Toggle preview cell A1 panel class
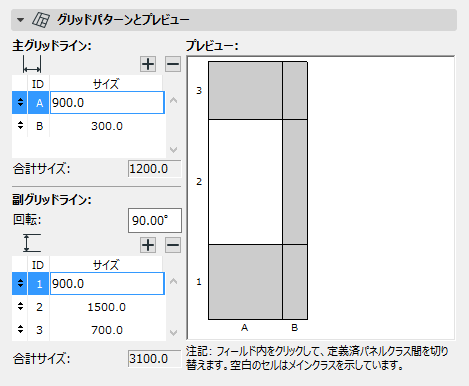 click(245, 282)
